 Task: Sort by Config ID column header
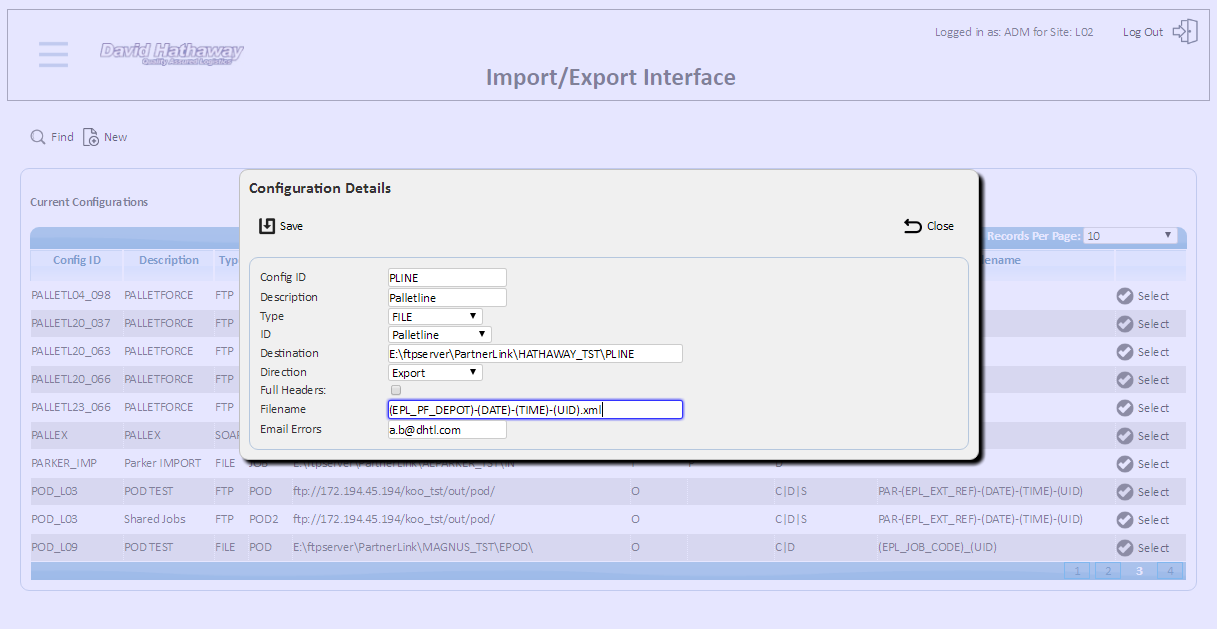[77, 260]
